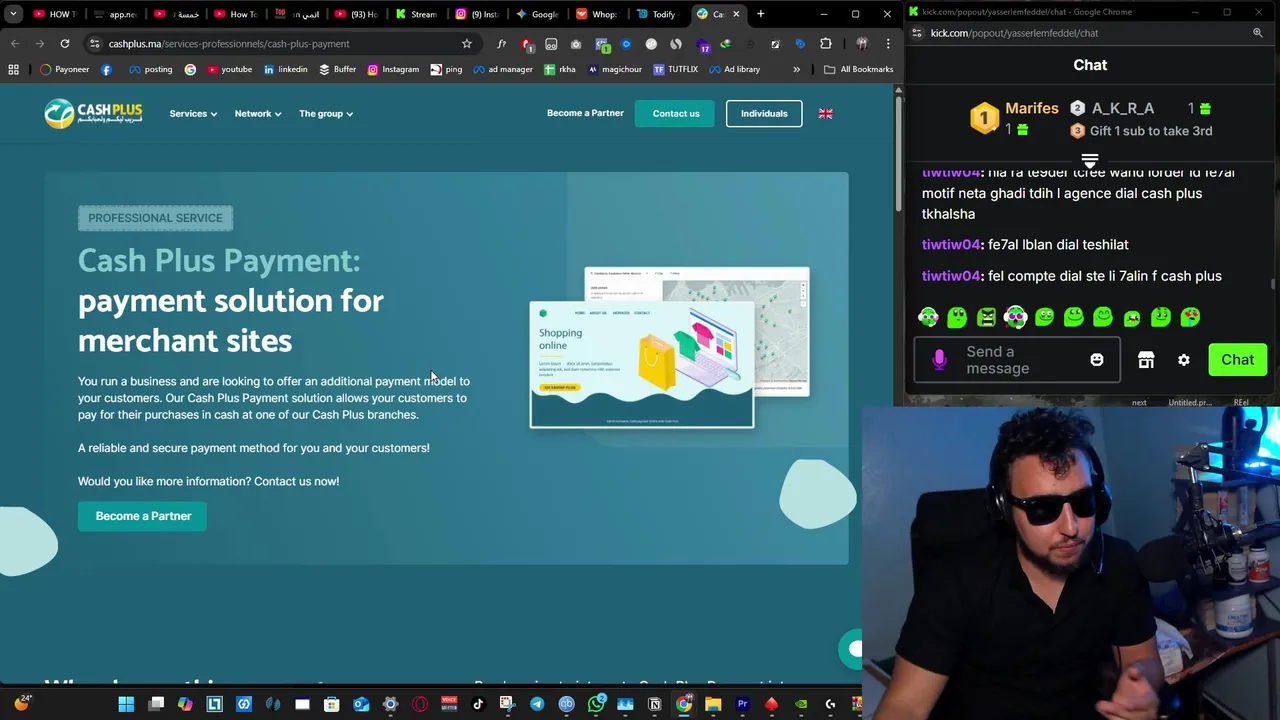Reload the cashplus.ma page

pyautogui.click(x=65, y=44)
